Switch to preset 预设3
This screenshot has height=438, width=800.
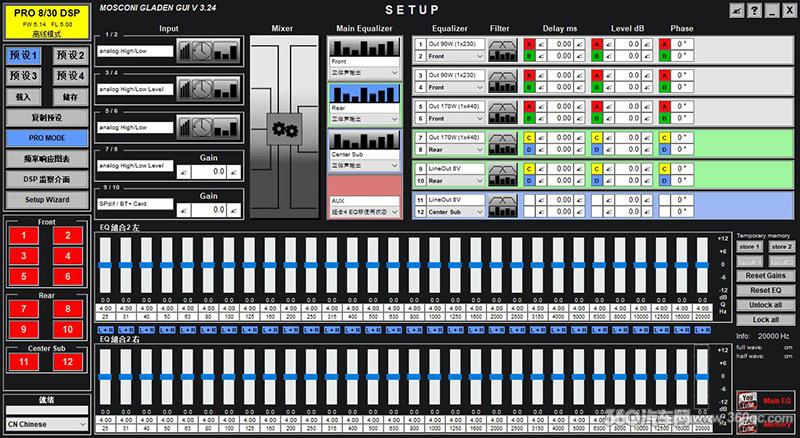point(23,76)
